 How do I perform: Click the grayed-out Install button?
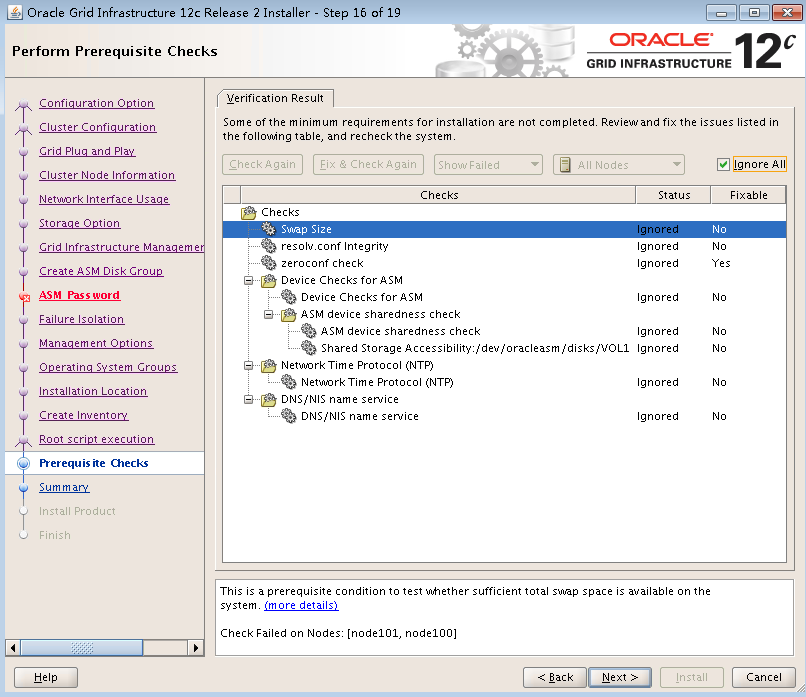point(691,677)
